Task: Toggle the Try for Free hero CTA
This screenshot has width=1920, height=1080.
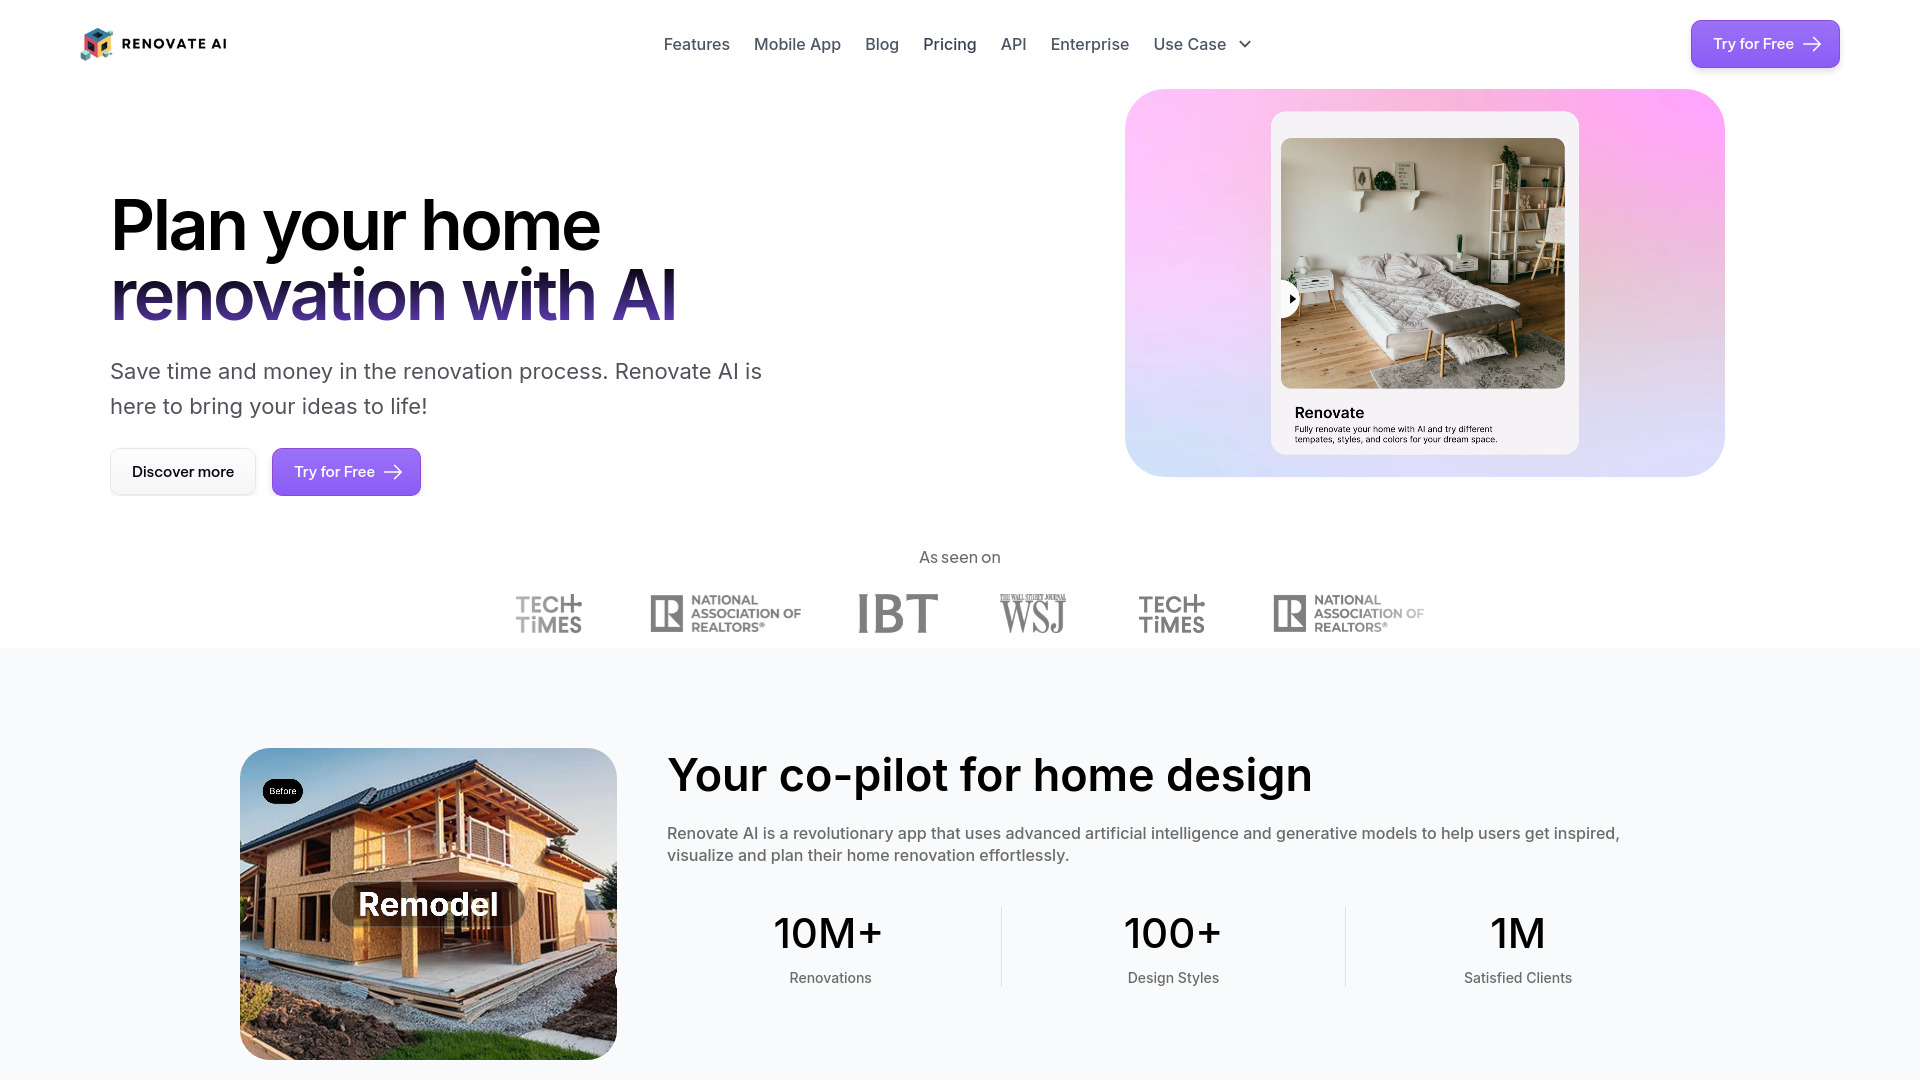Action: point(347,471)
